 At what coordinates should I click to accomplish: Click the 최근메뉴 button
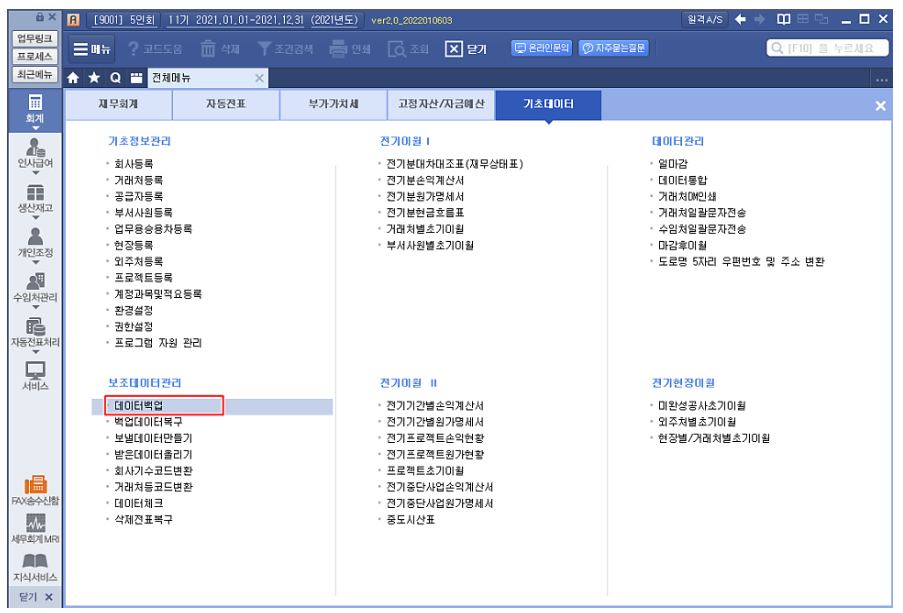click(x=35, y=74)
